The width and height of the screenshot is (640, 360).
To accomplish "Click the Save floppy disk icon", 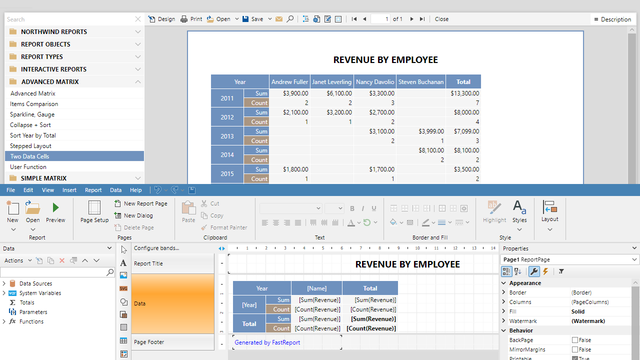I will click(245, 19).
